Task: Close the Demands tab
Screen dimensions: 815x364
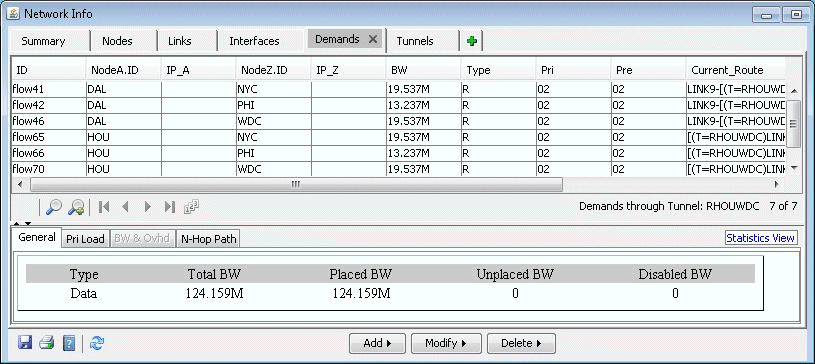Action: pyautogui.click(x=372, y=39)
